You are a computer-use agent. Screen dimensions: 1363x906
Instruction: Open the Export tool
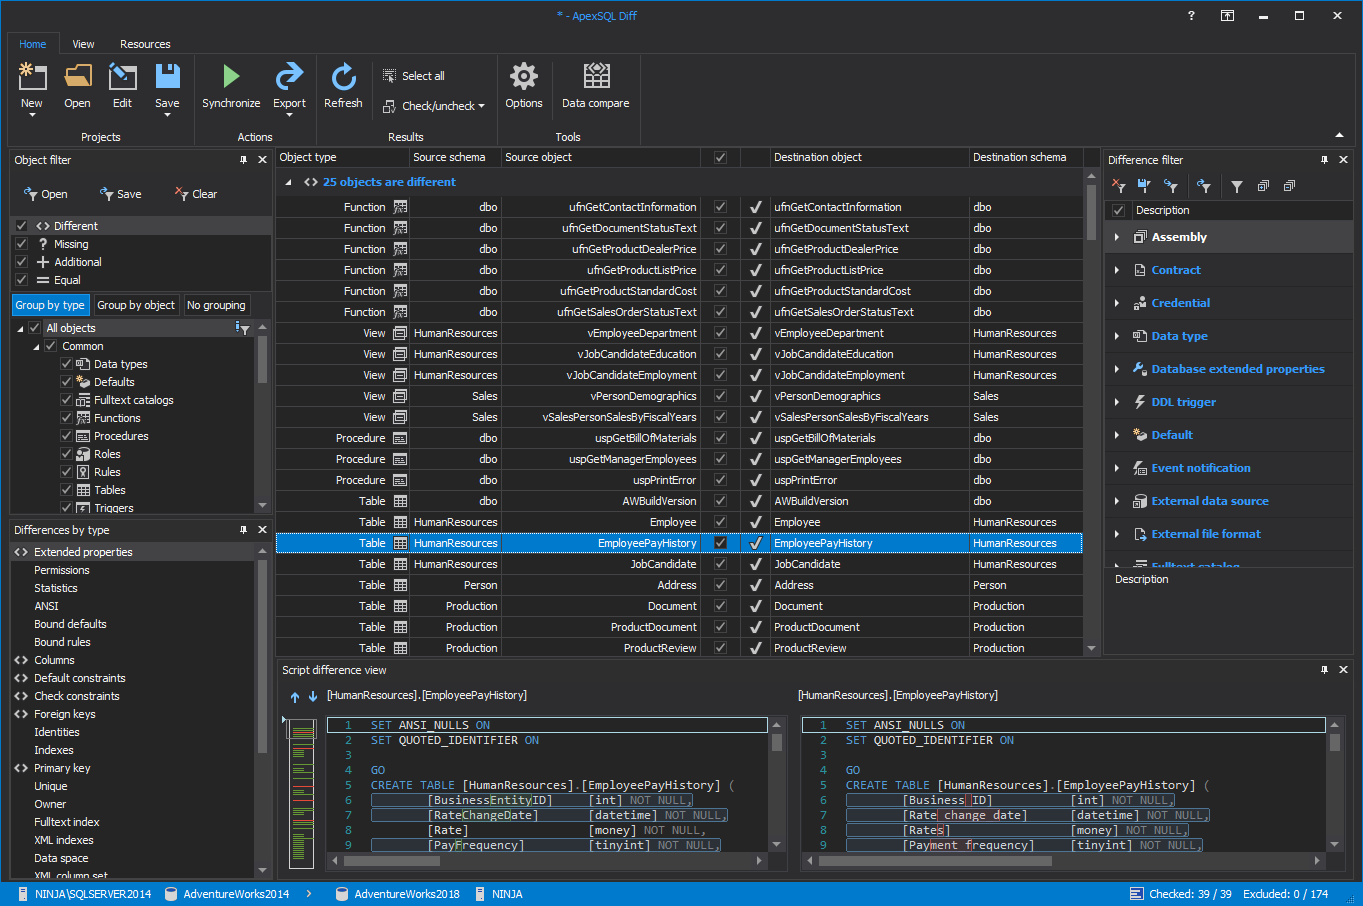click(x=289, y=87)
